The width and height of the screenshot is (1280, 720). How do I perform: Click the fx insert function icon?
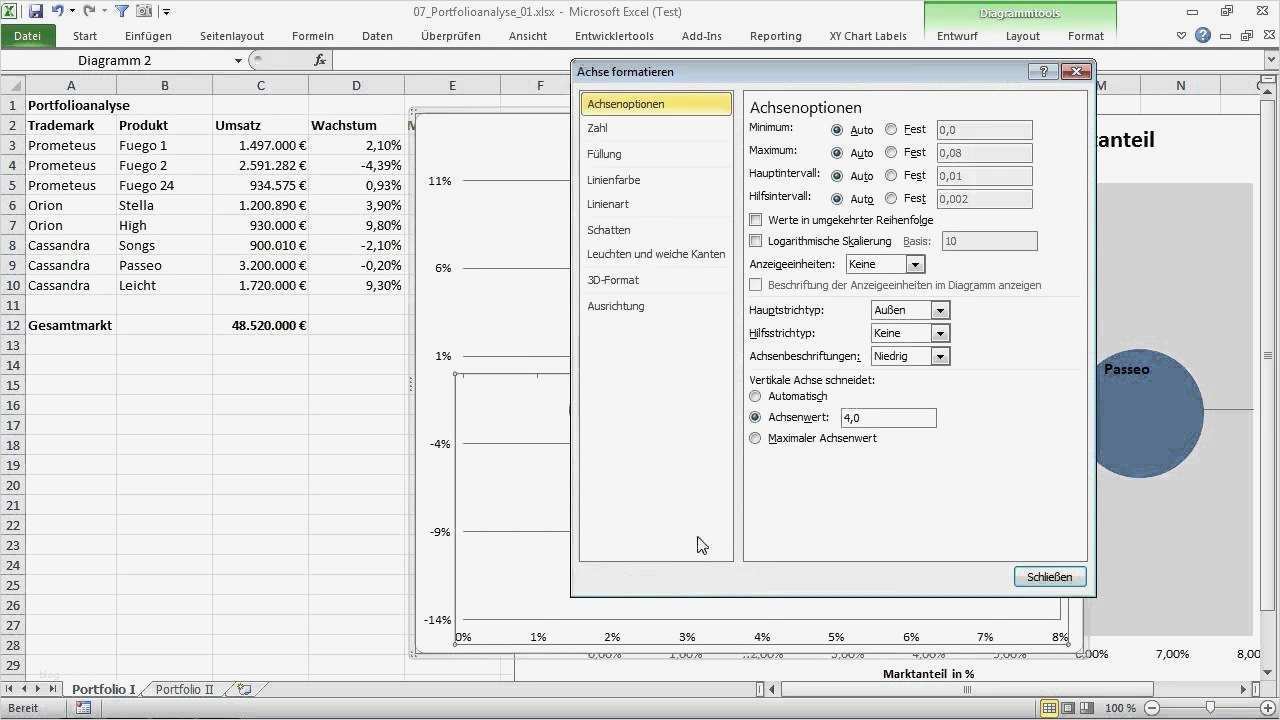(320, 60)
